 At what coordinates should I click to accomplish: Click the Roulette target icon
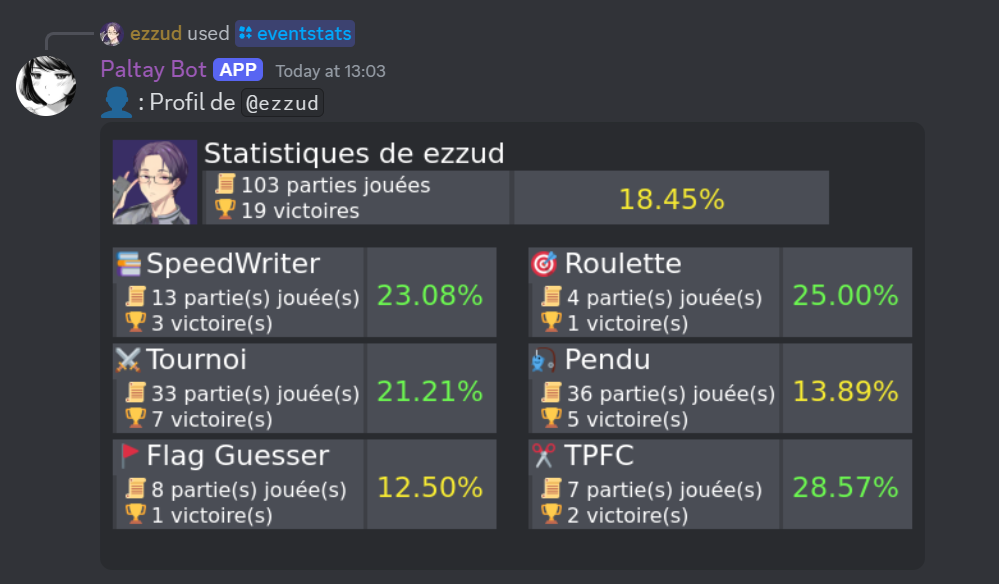pyautogui.click(x=543, y=264)
